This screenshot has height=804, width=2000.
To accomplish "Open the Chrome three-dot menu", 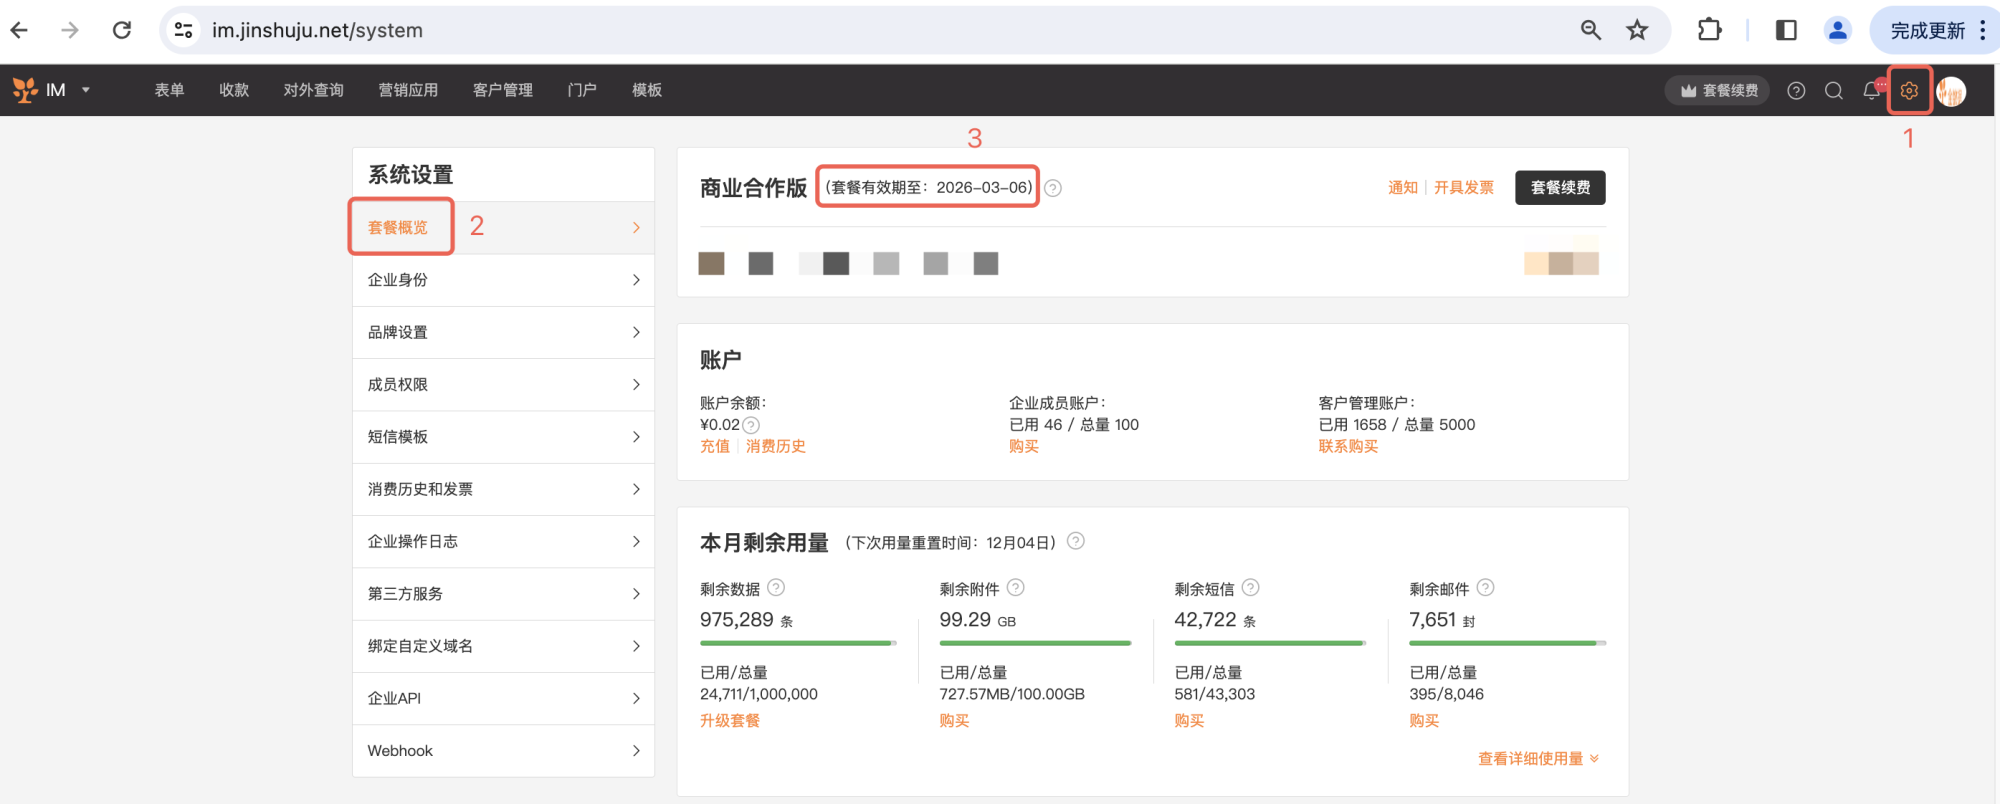I will click(1982, 30).
